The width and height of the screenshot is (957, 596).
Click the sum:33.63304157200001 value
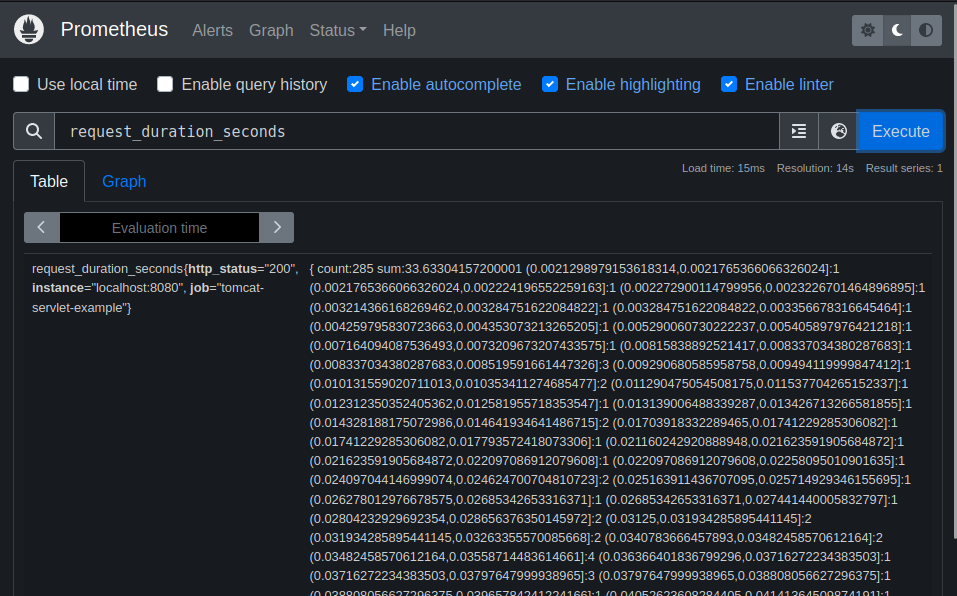tap(449, 268)
